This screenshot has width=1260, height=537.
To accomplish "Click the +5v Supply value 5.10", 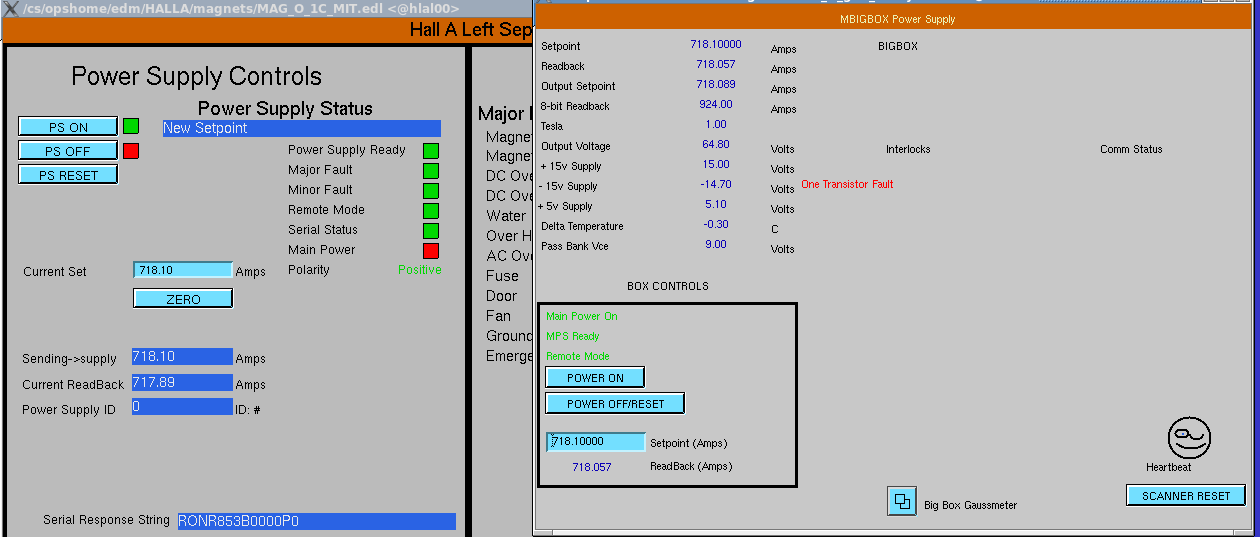I will click(x=716, y=204).
